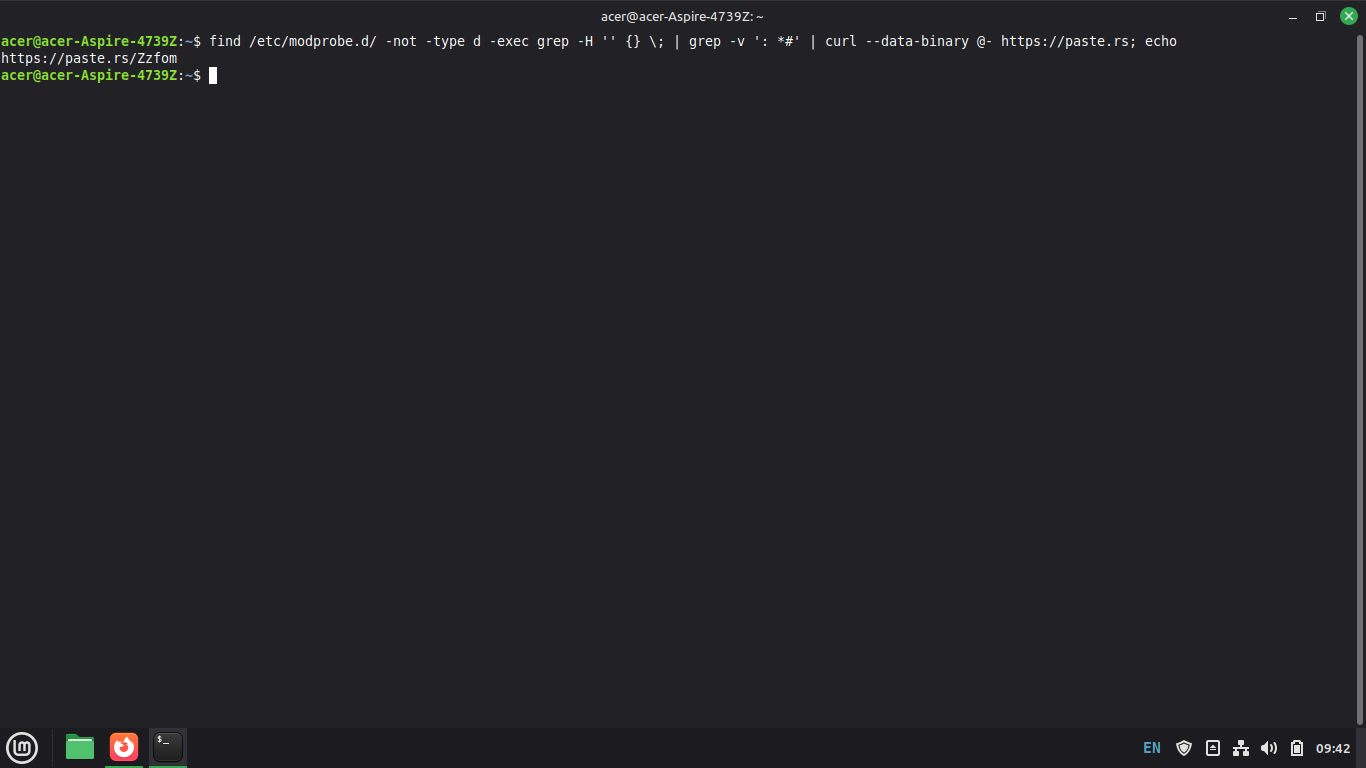The height and width of the screenshot is (768, 1366).
Task: Restore down the terminal window
Action: (x=1320, y=16)
